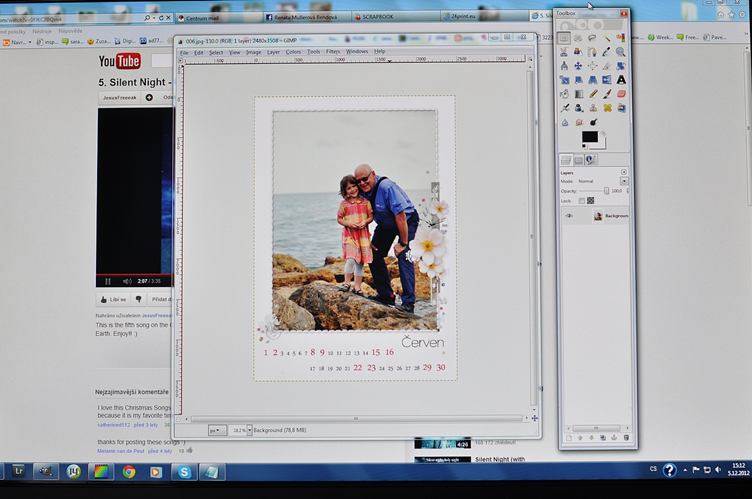Adjust the layer Opacity slider

click(594, 191)
